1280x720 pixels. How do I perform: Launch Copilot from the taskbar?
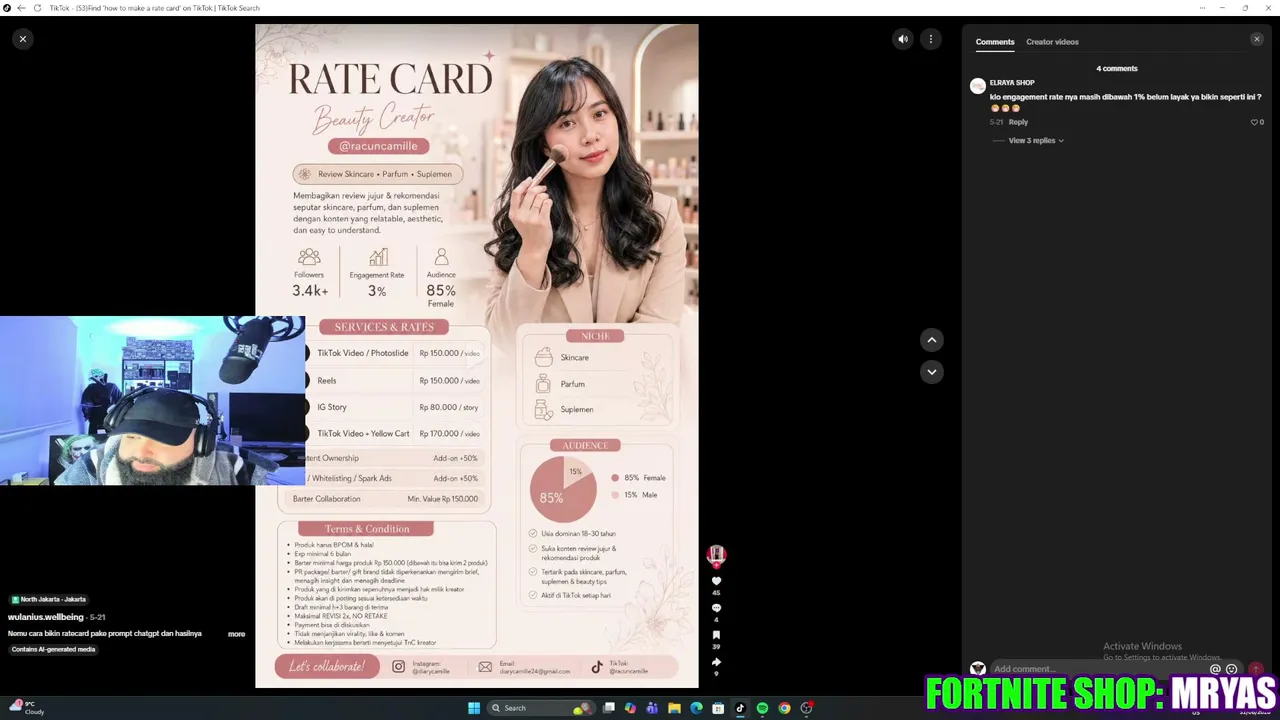(630, 708)
